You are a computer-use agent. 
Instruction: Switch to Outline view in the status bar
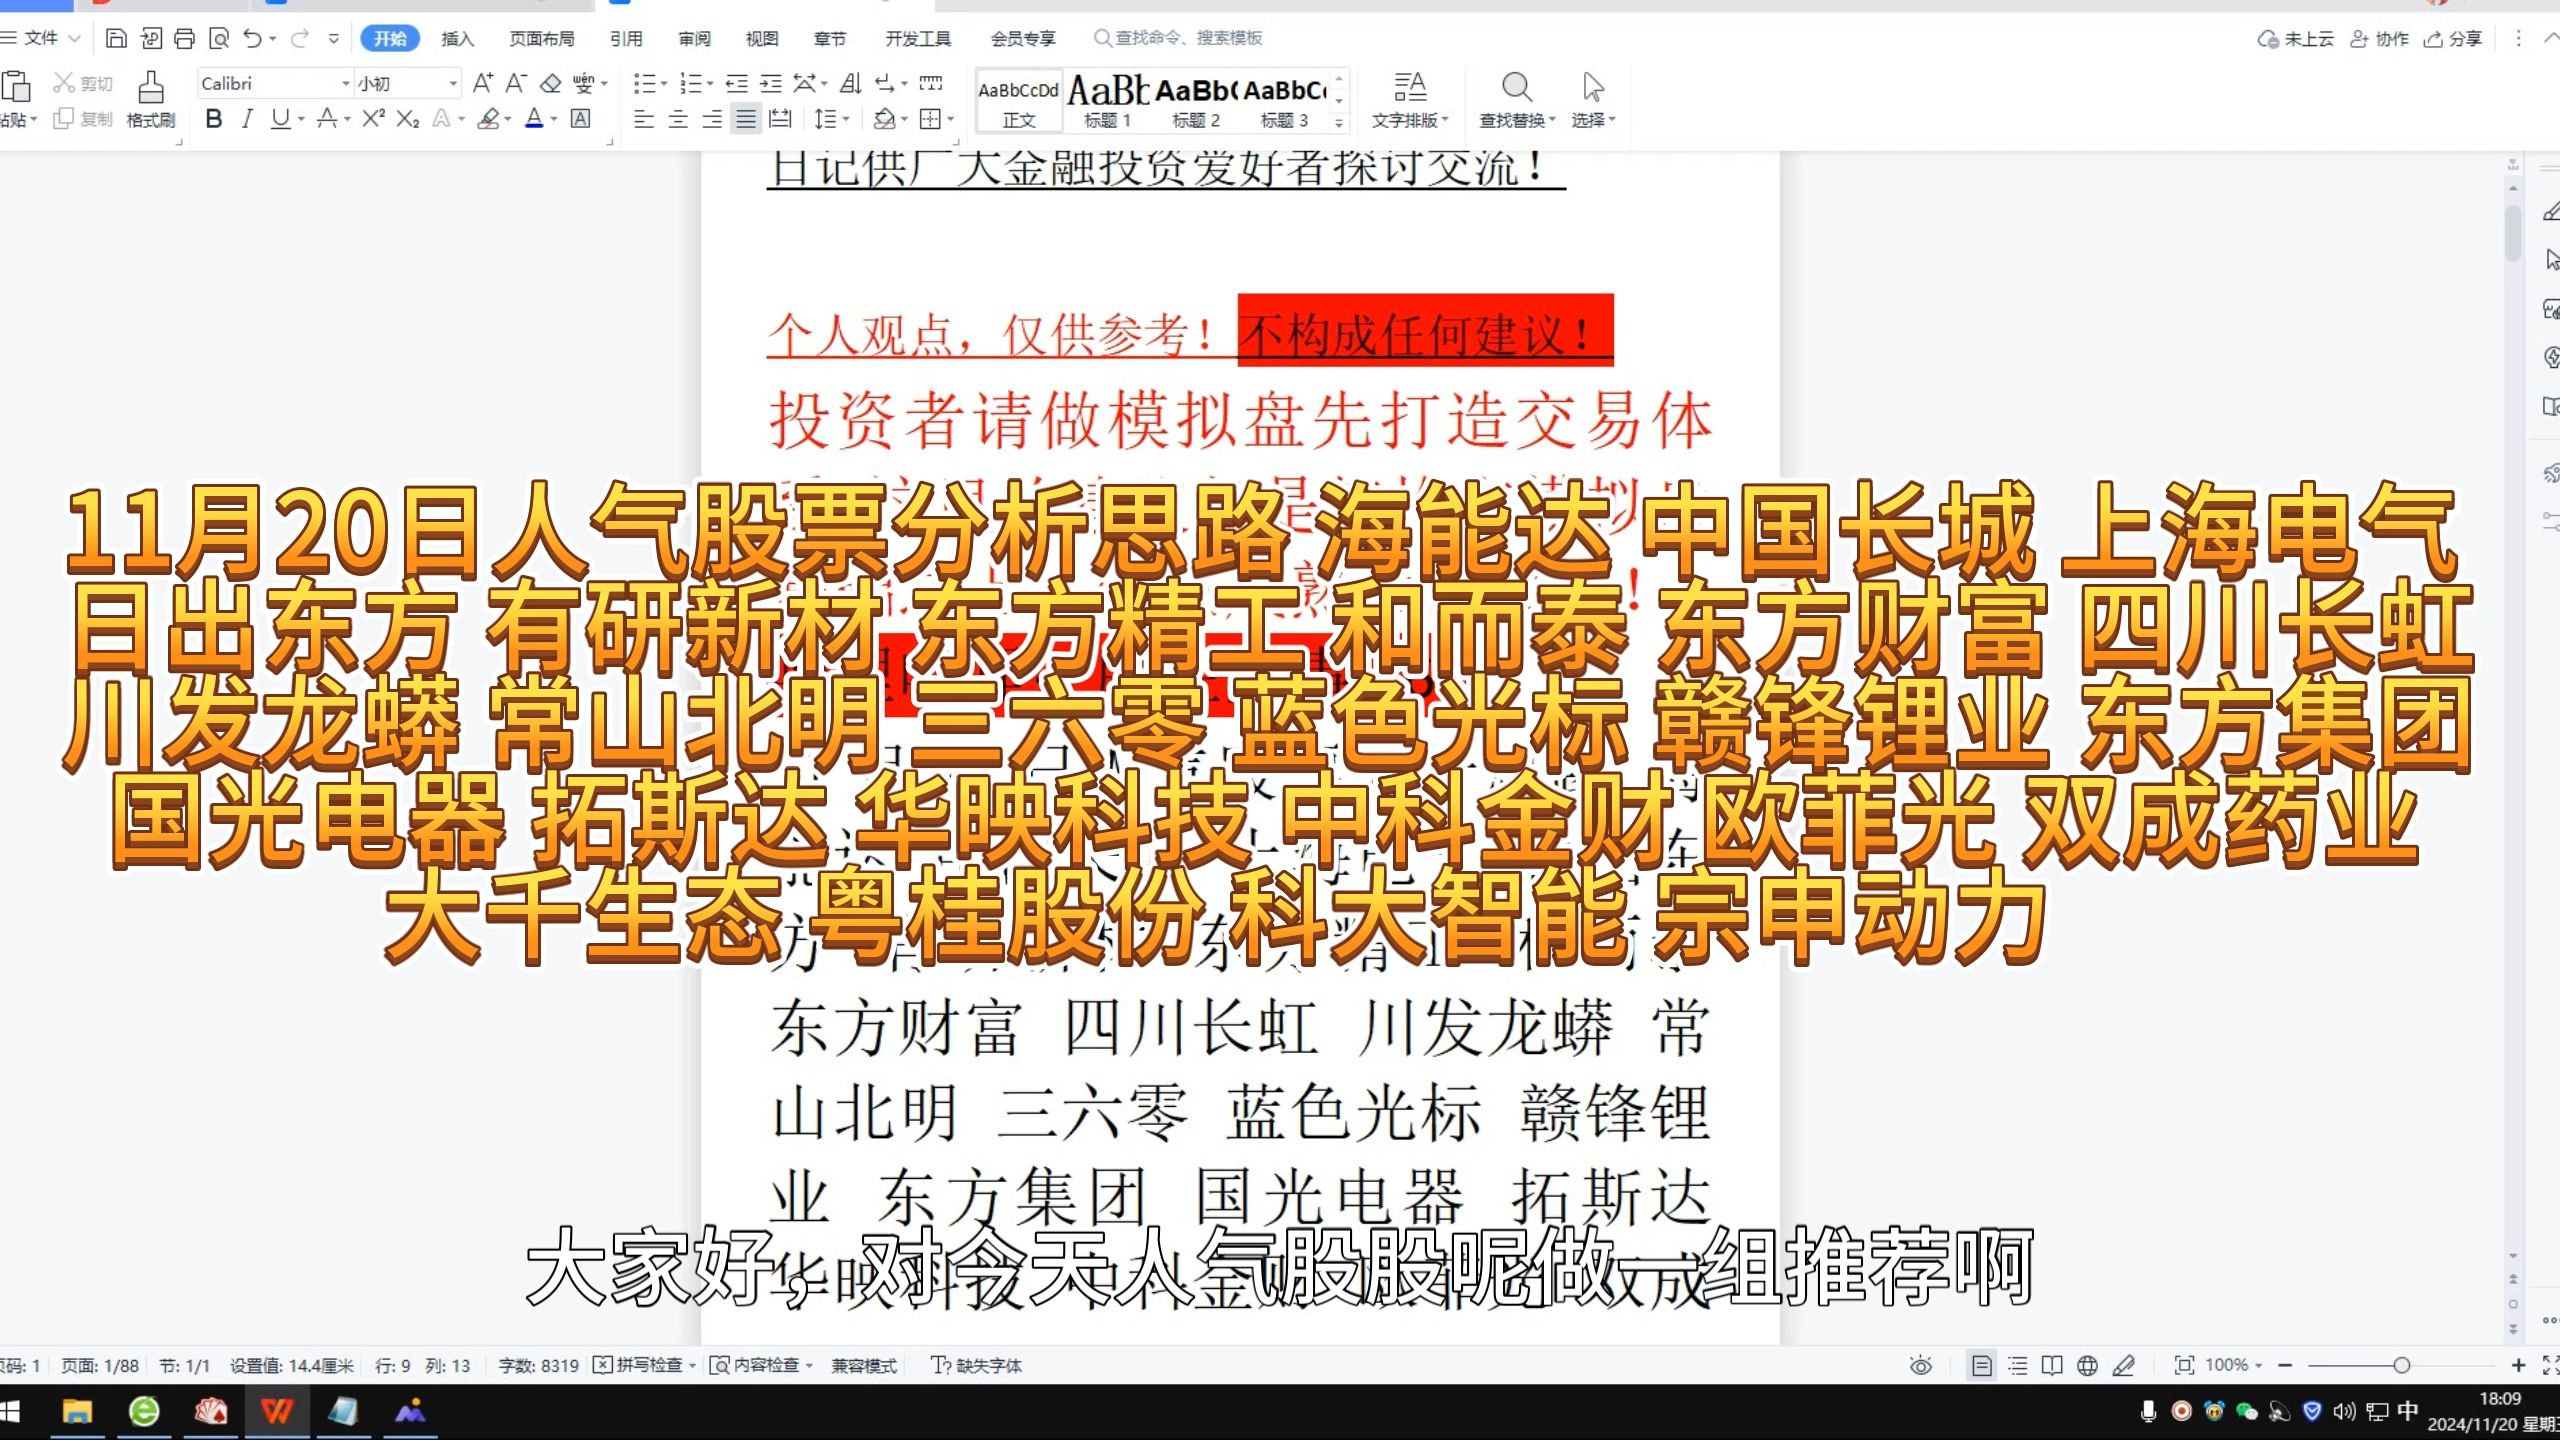[x=2018, y=1365]
